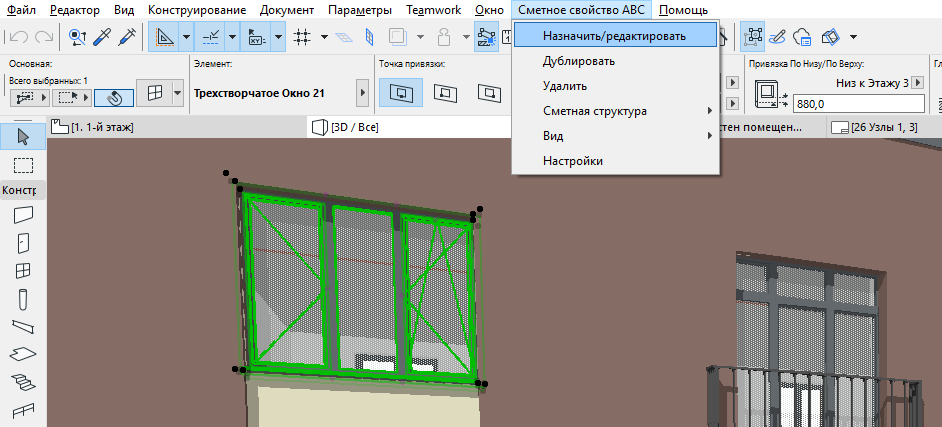Toggle the highlighted polyline selection icon
The image size is (942, 427).
click(485, 37)
